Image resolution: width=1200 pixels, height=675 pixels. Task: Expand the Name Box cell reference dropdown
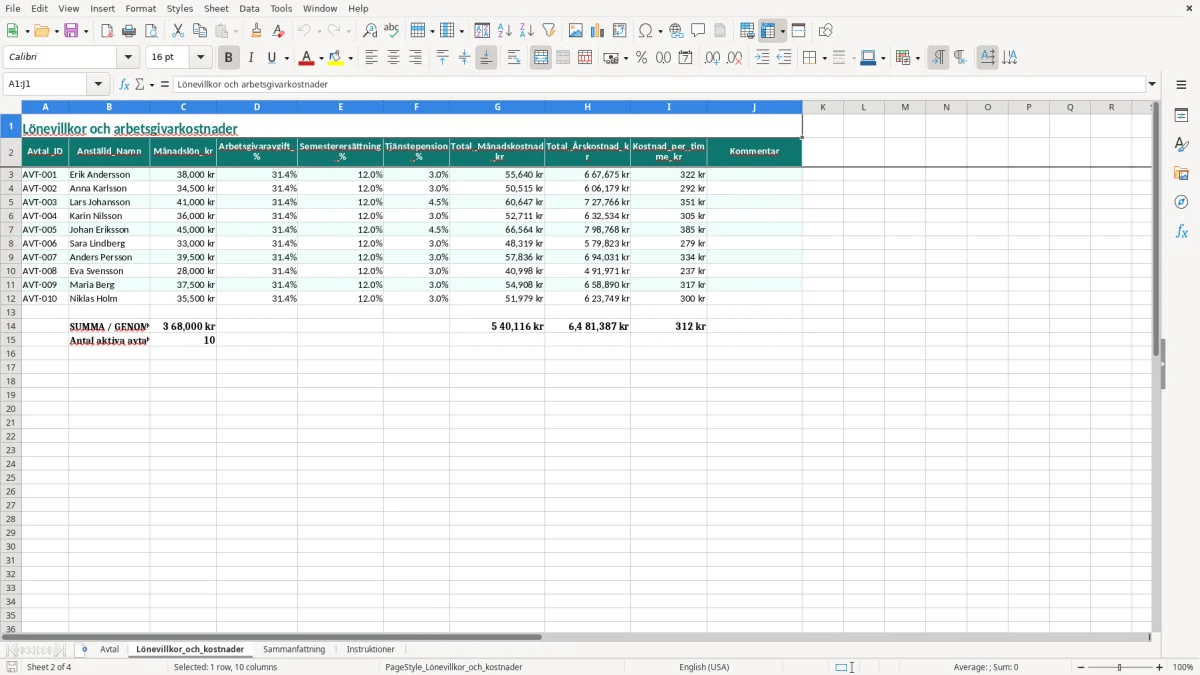tap(98, 84)
